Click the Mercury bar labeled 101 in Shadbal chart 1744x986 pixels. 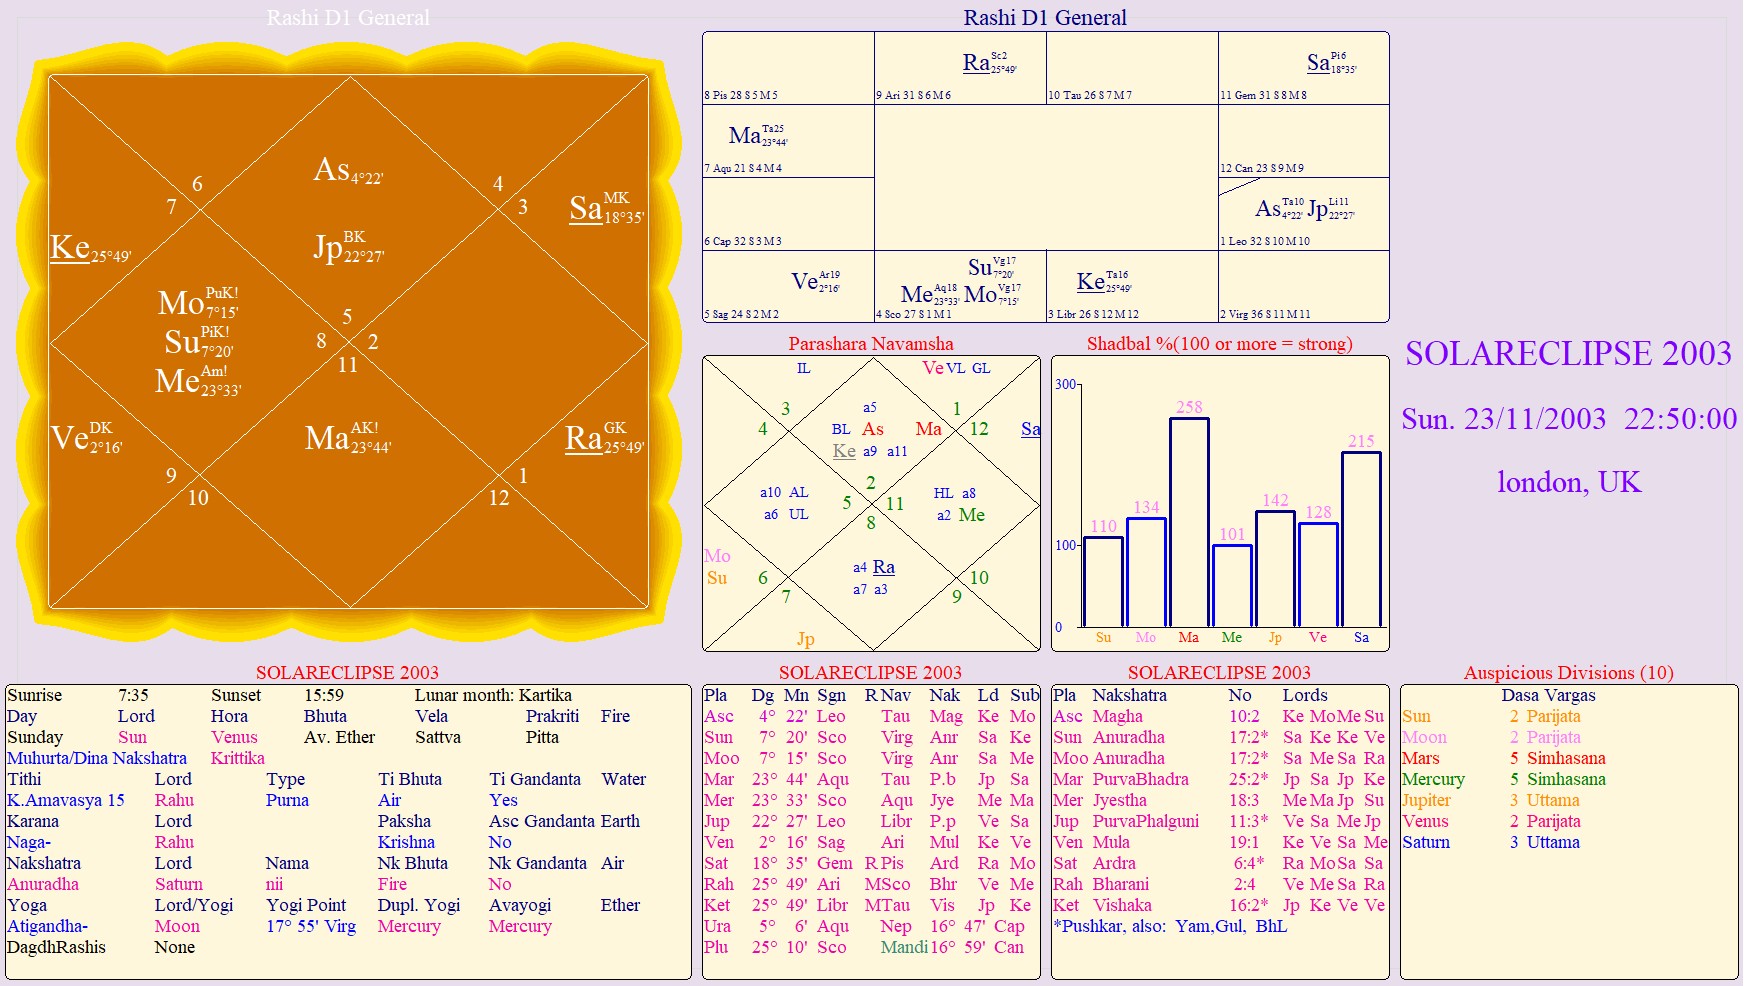click(x=1232, y=586)
